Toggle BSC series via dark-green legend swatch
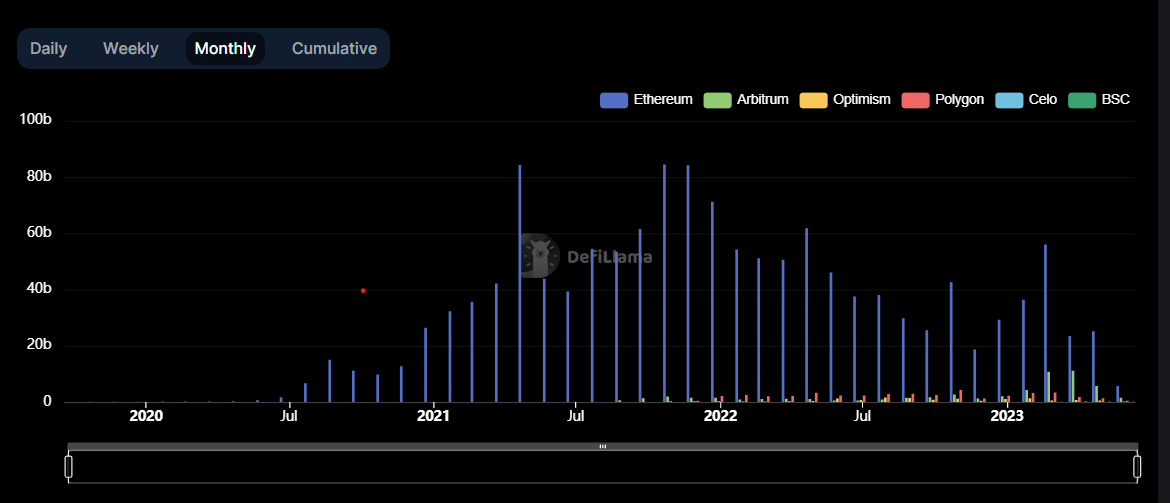The height and width of the screenshot is (503, 1170). coord(1082,99)
